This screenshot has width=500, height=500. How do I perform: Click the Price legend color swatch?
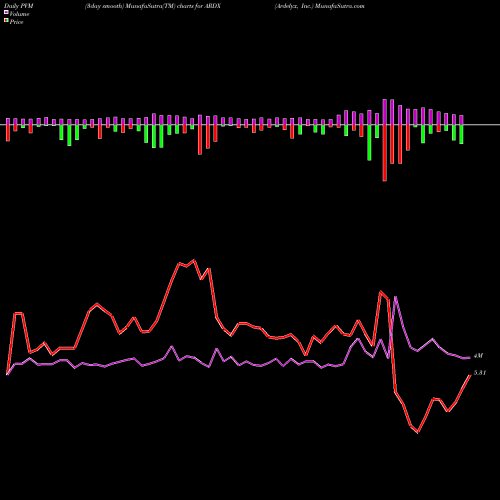click(x=6, y=21)
